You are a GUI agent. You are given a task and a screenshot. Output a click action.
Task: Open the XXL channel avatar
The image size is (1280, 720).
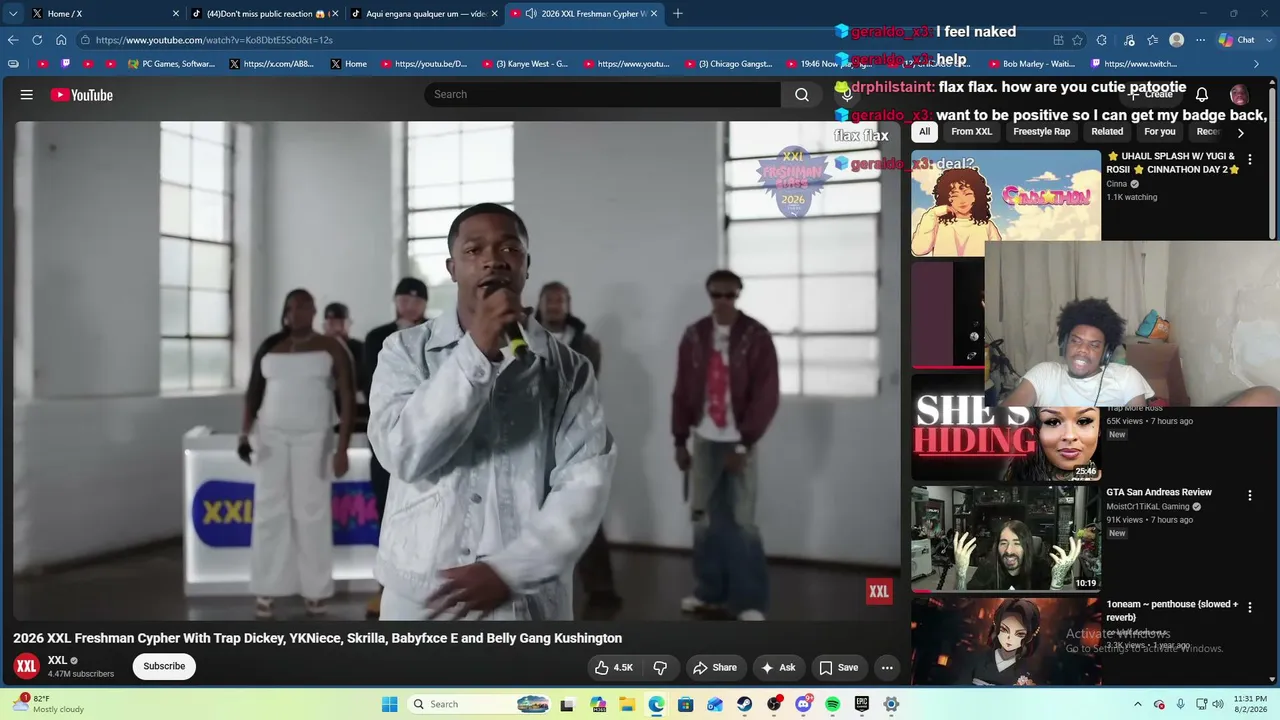coord(26,666)
